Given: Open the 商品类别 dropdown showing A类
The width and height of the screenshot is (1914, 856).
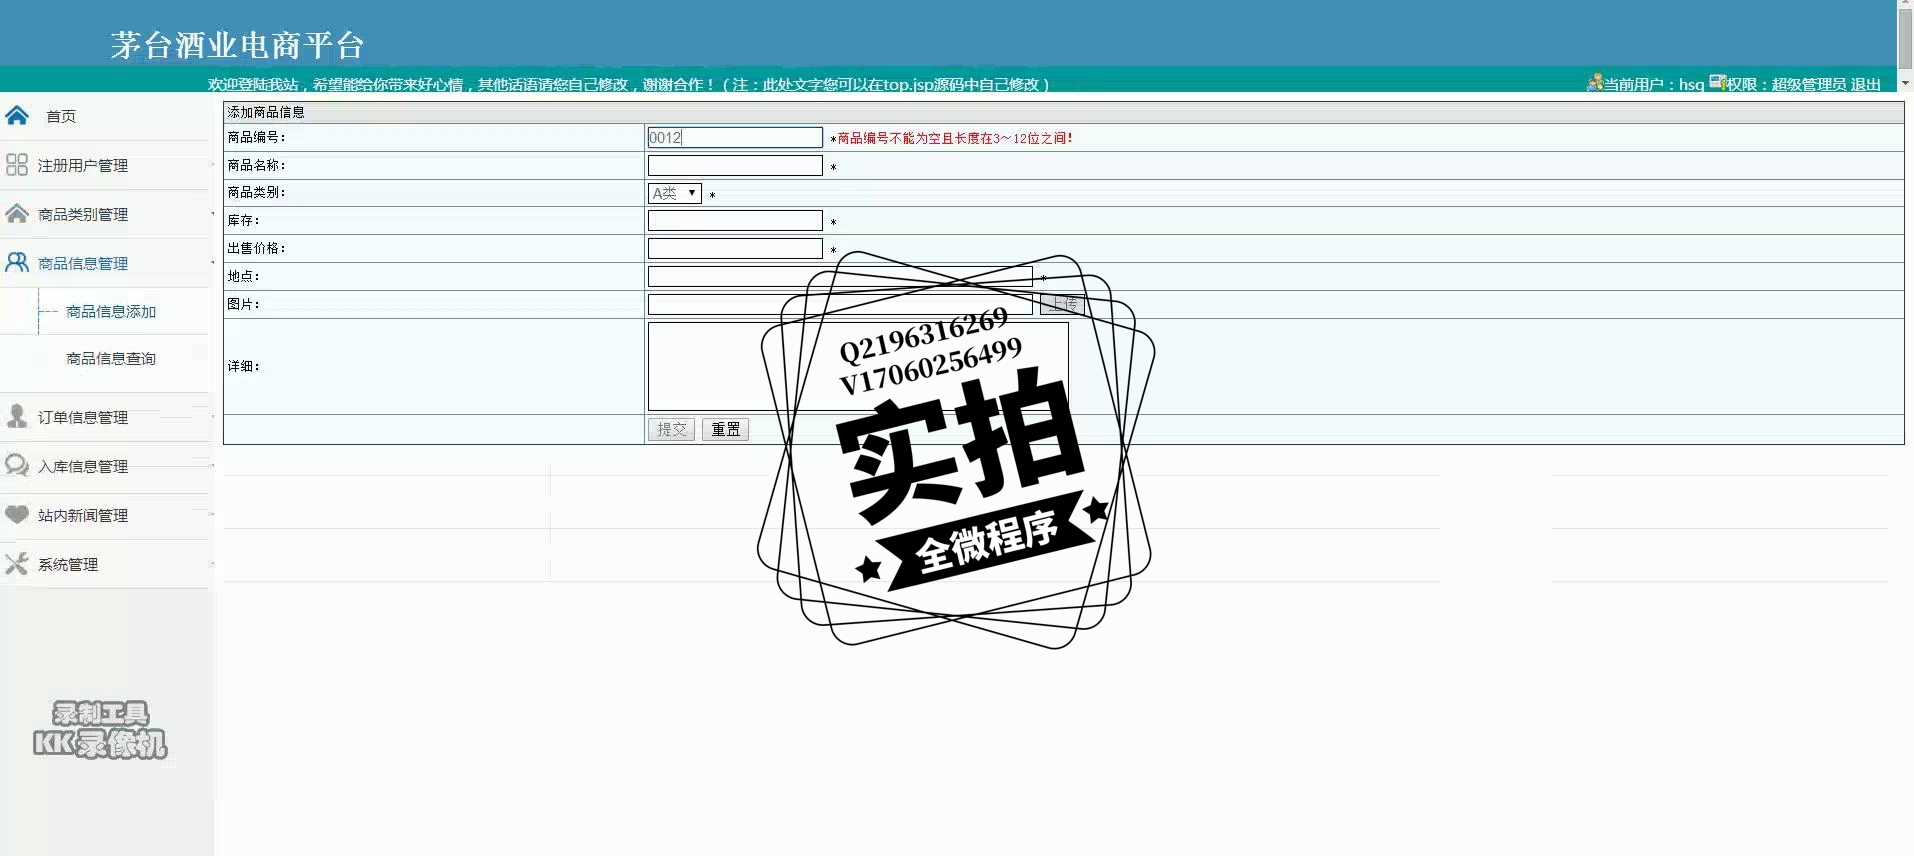Looking at the screenshot, I should (675, 193).
